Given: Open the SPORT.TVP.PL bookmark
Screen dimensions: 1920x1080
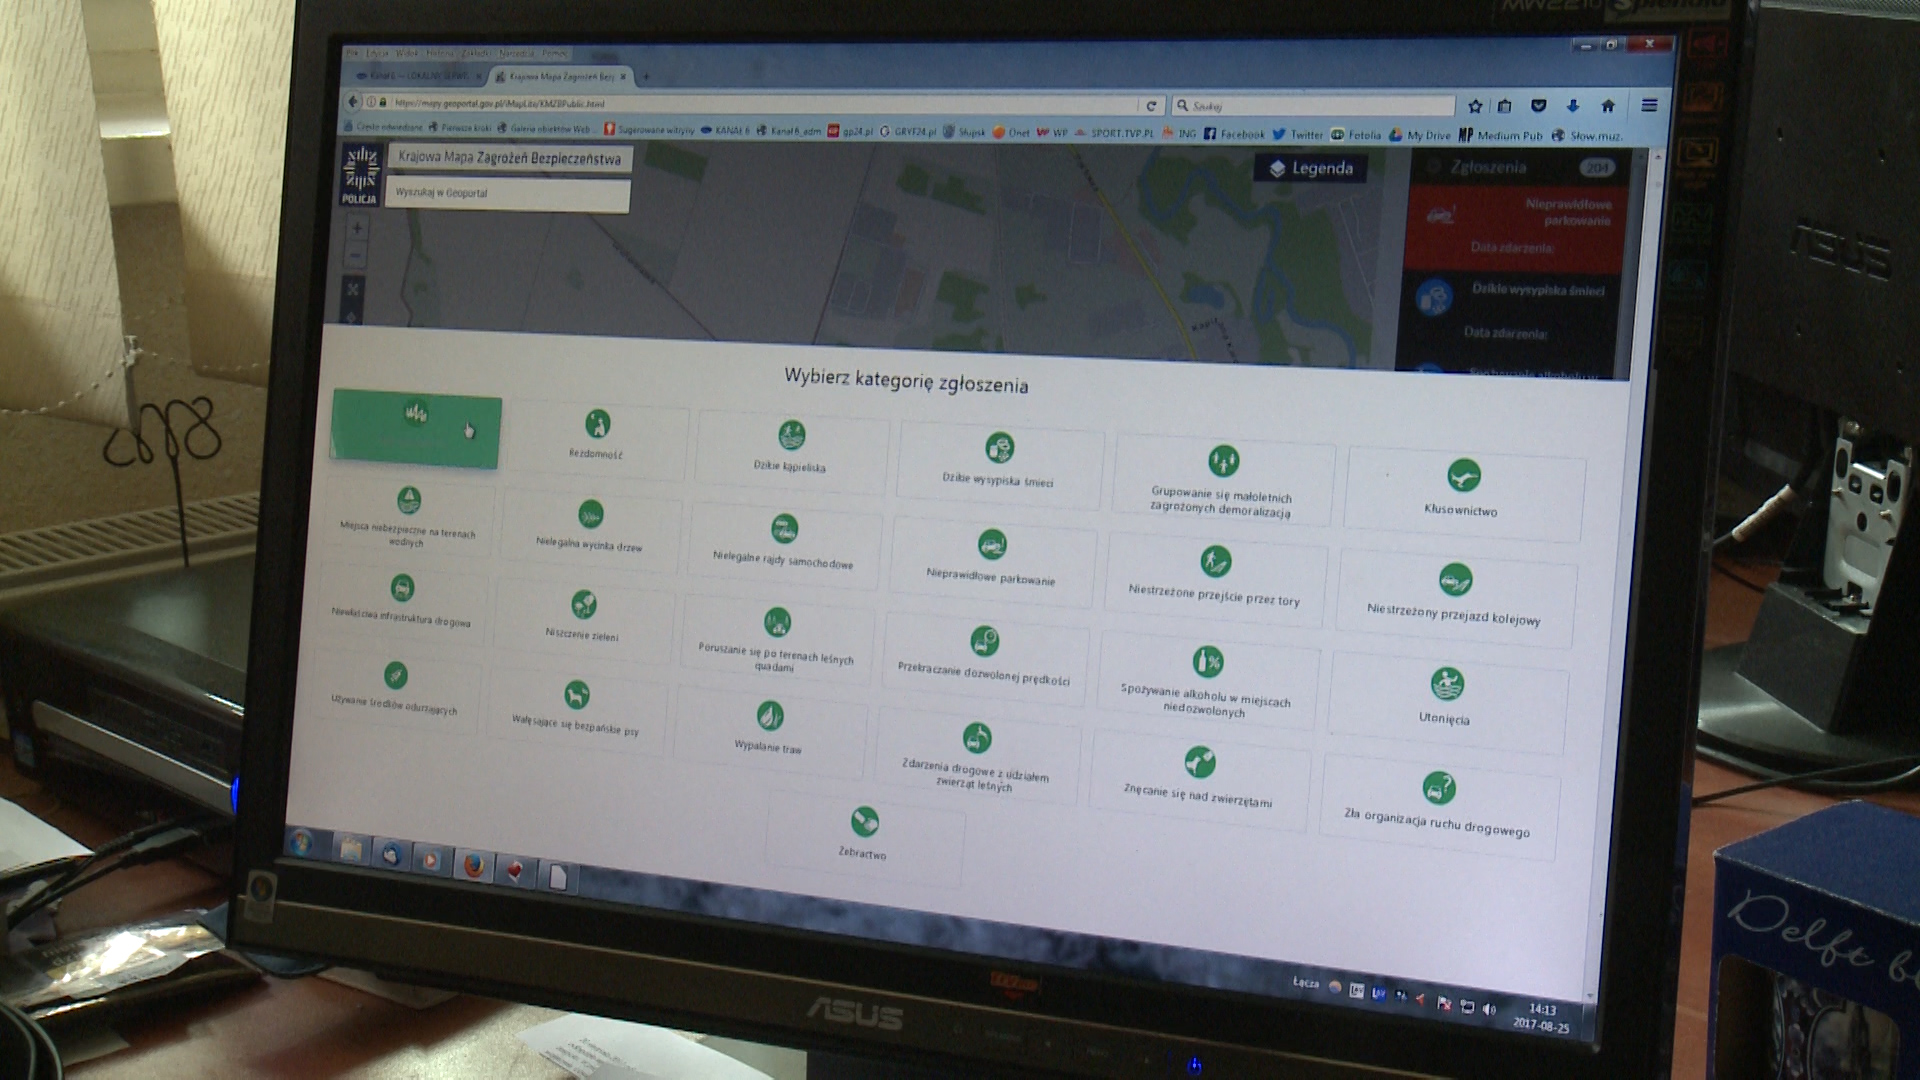Looking at the screenshot, I should coord(1113,133).
